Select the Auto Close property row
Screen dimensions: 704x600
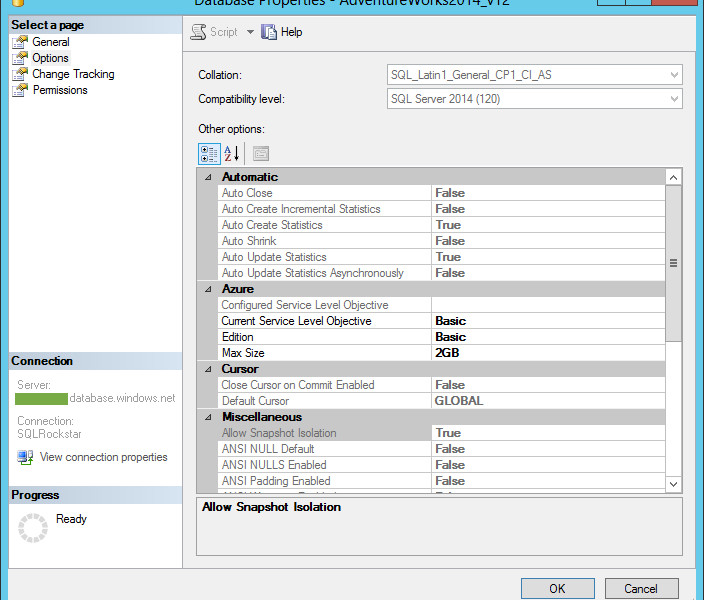442,193
